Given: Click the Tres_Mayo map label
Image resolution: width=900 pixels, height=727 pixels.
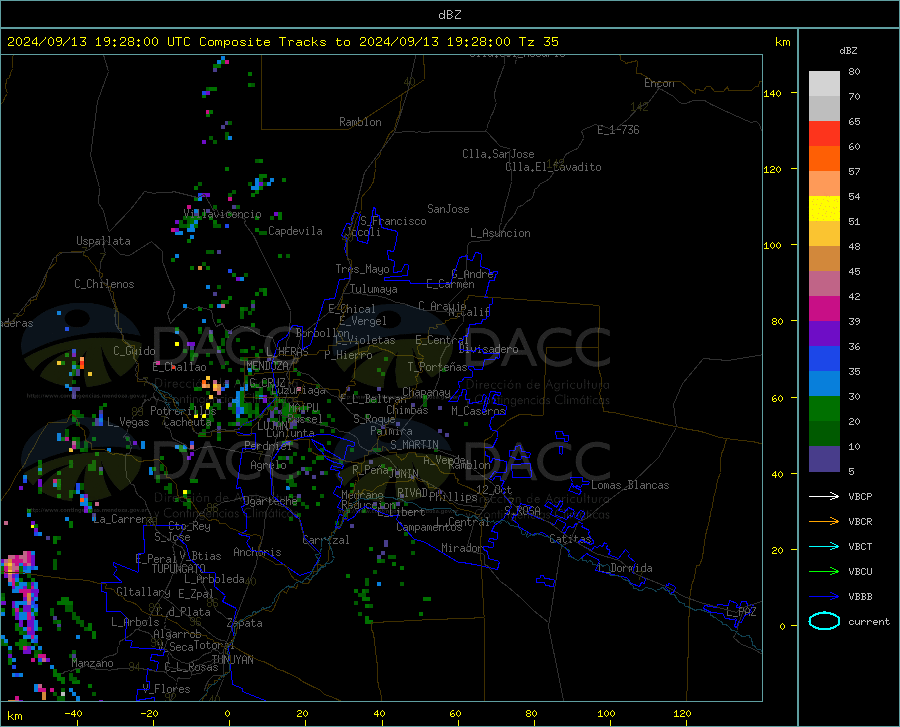Looking at the screenshot, I should (x=362, y=269).
